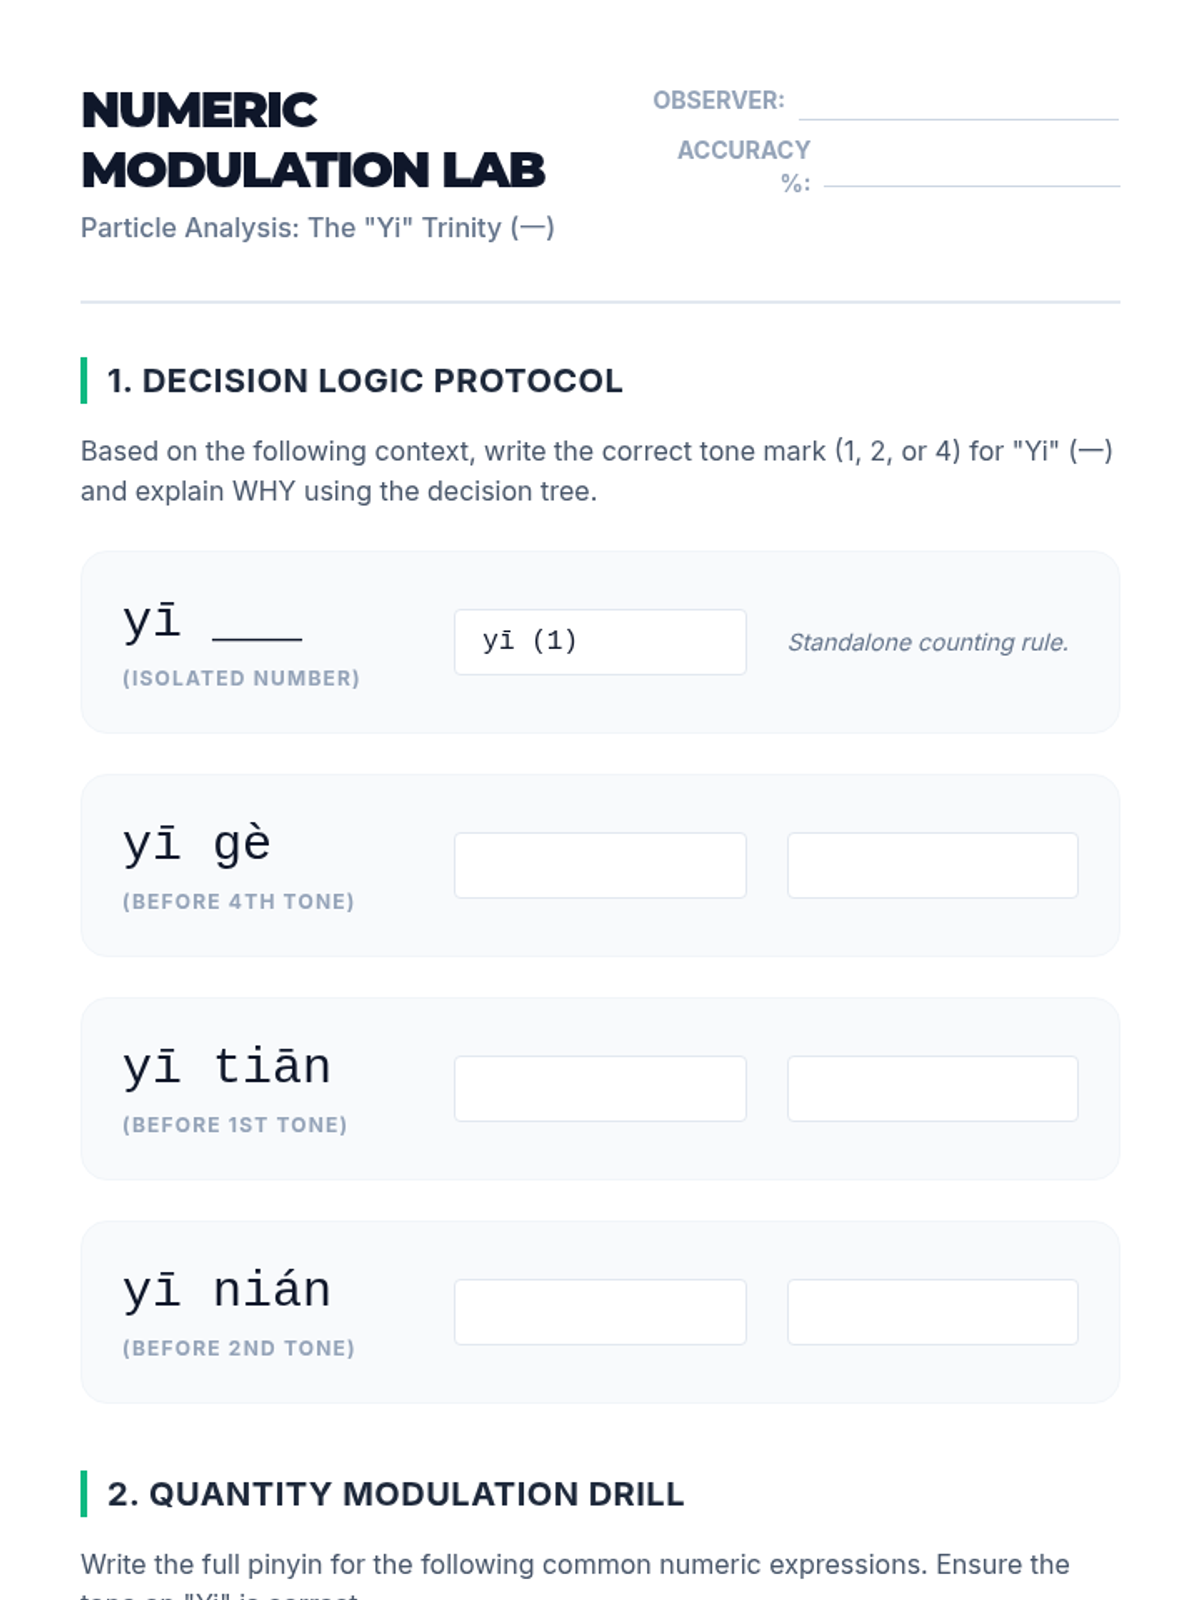Click the blank line after isolated yī

point(257,637)
